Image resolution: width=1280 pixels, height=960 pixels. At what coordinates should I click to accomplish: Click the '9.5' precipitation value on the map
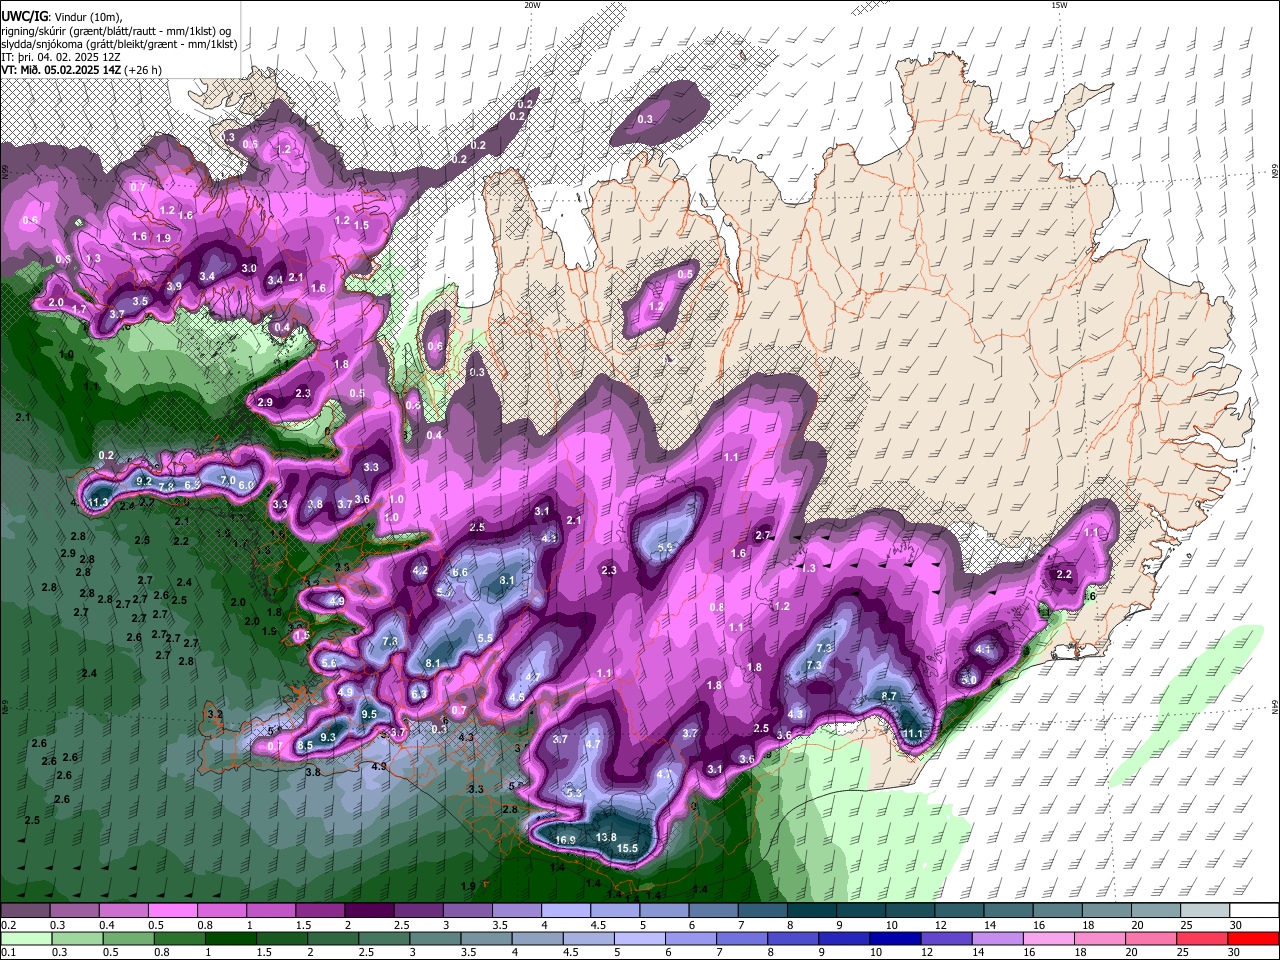pos(369,715)
